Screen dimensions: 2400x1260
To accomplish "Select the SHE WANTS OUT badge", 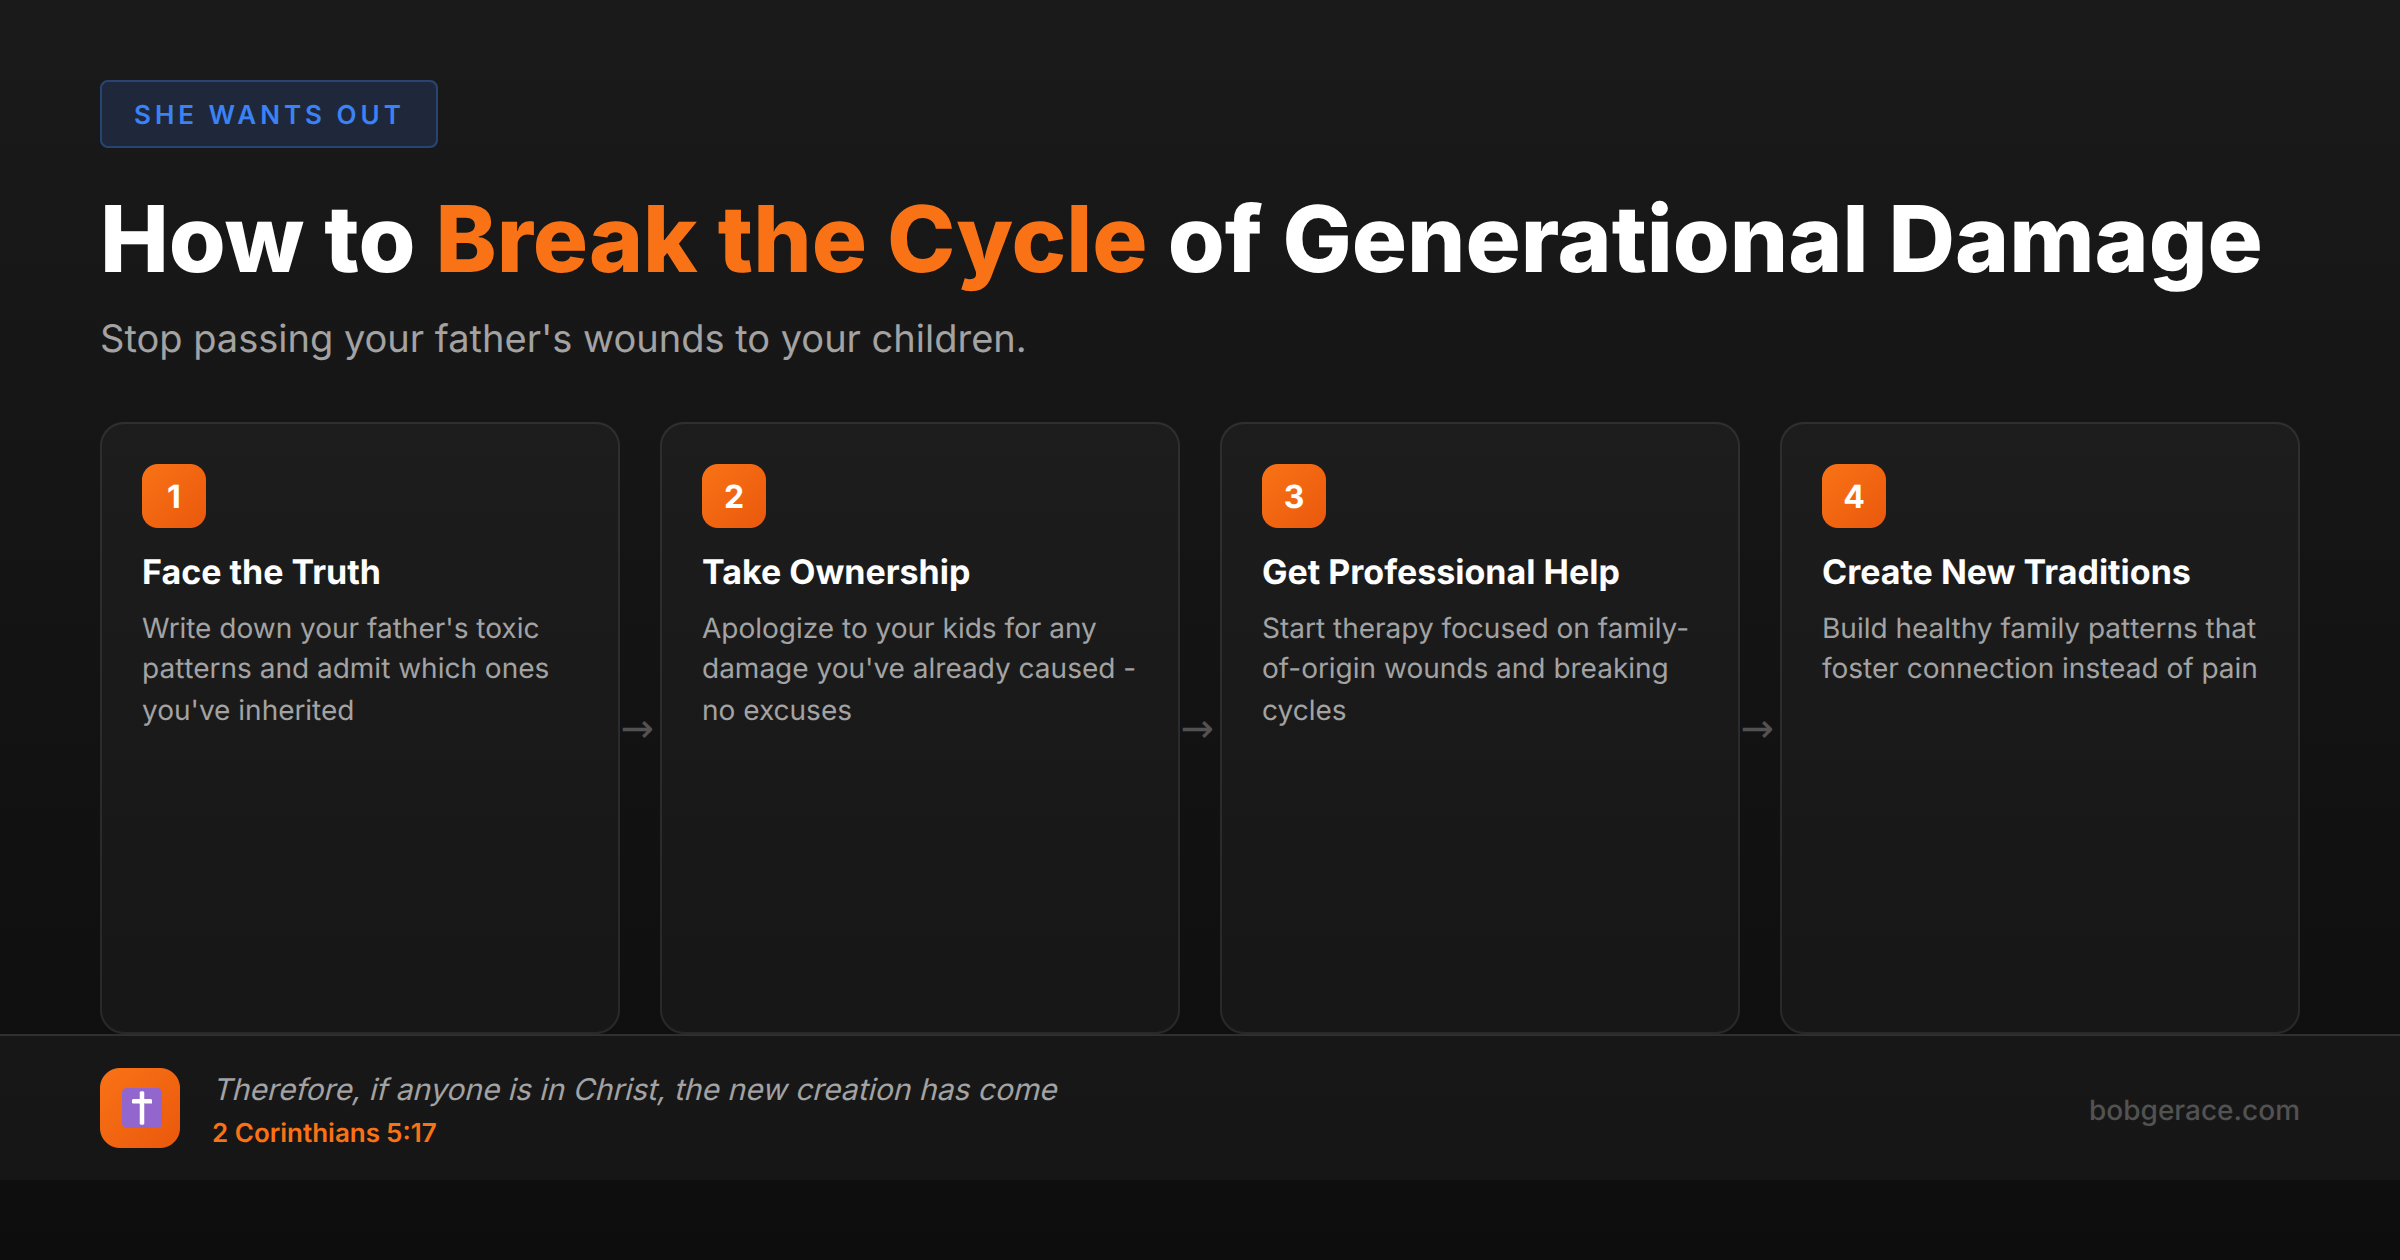I will (268, 114).
